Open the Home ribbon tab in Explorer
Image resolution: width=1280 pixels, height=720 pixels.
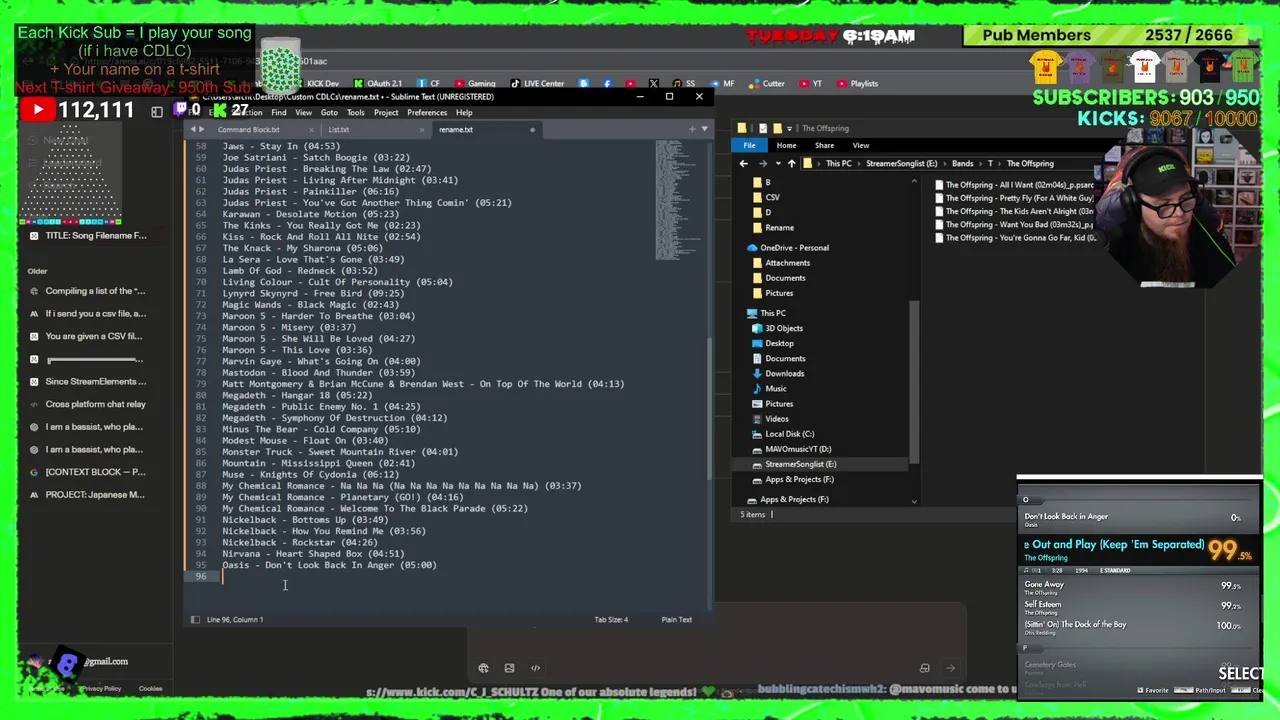tap(786, 145)
